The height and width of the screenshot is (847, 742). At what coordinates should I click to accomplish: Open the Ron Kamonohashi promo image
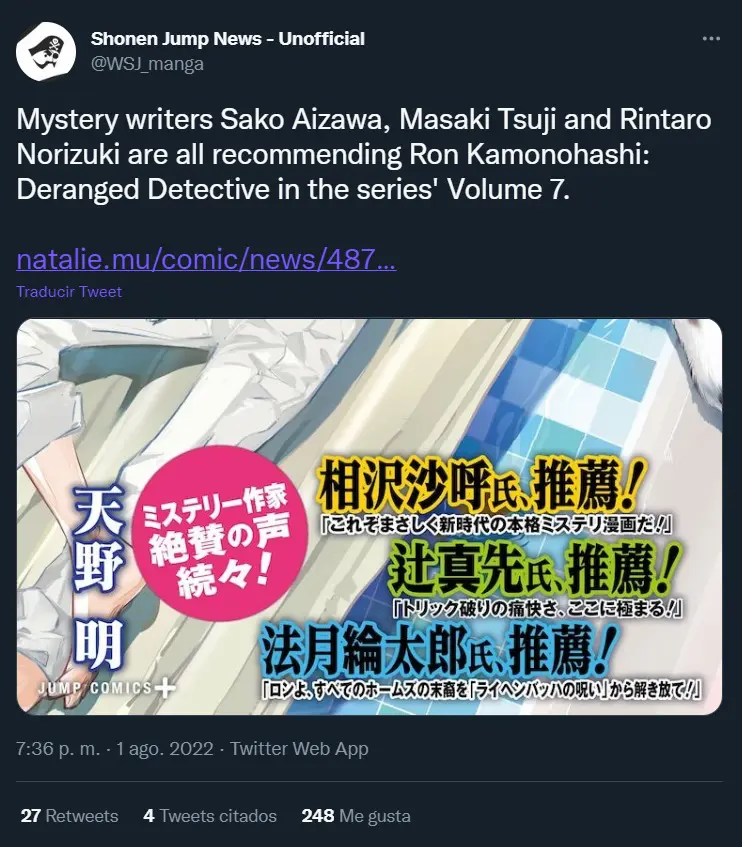tap(369, 517)
